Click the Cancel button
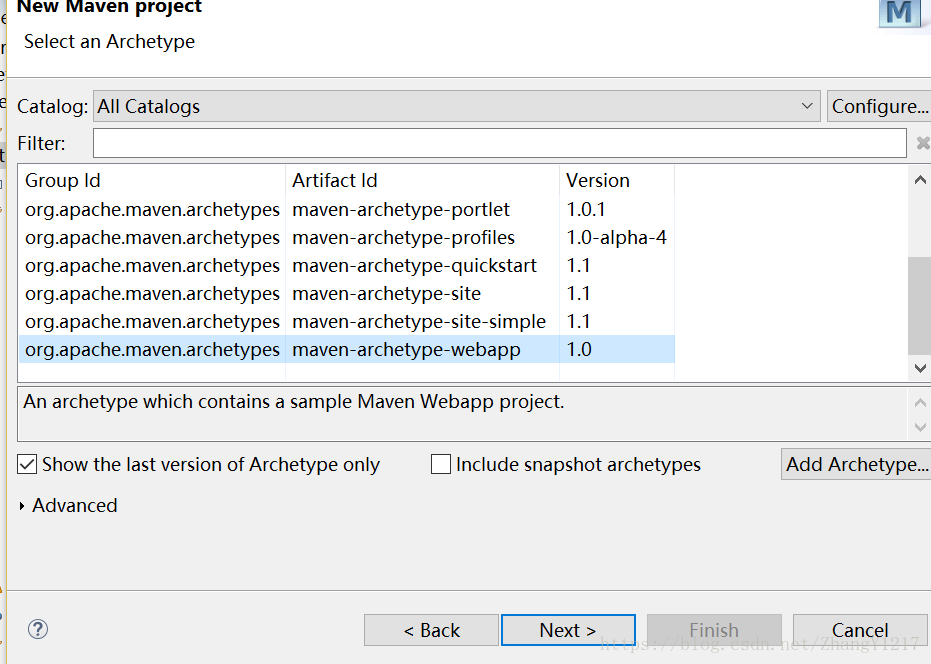The image size is (931, 664). pyautogui.click(x=860, y=630)
